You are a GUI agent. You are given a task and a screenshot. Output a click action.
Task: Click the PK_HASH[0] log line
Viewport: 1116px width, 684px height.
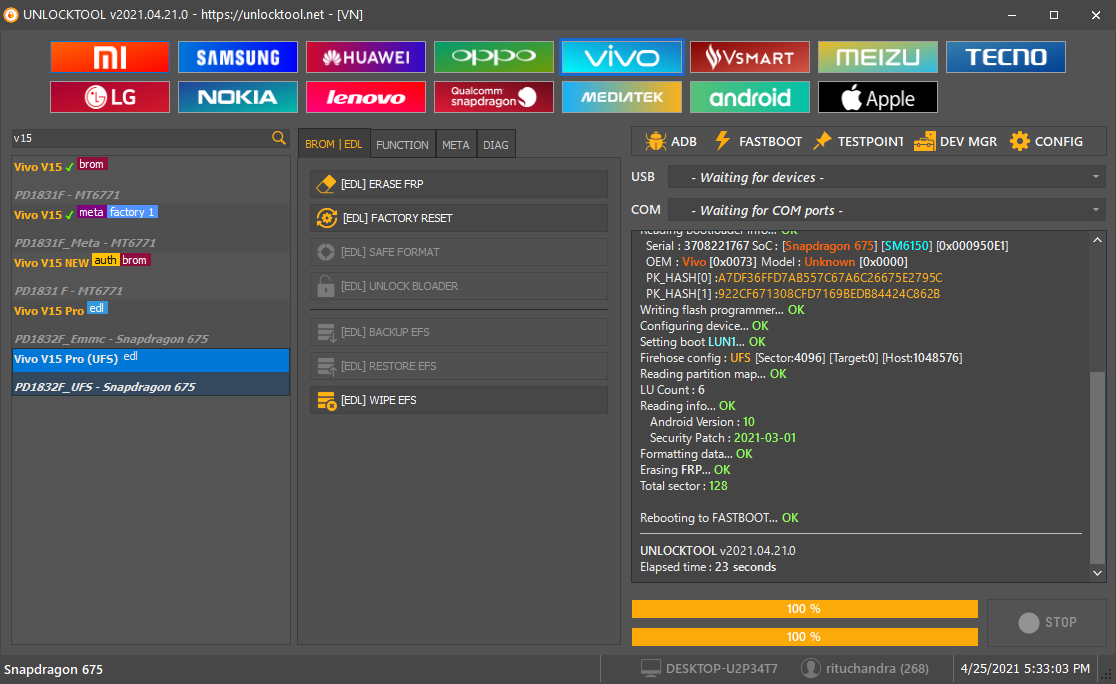point(794,278)
